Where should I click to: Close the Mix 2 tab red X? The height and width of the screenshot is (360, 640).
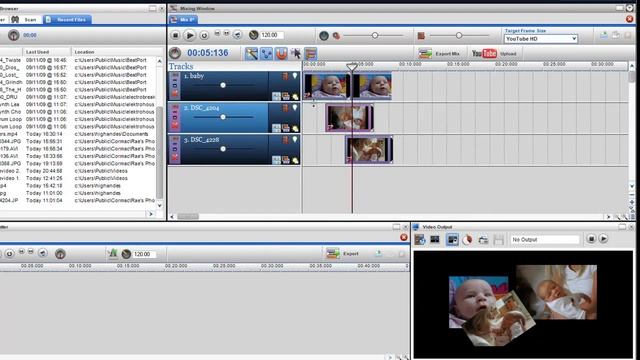(629, 19)
